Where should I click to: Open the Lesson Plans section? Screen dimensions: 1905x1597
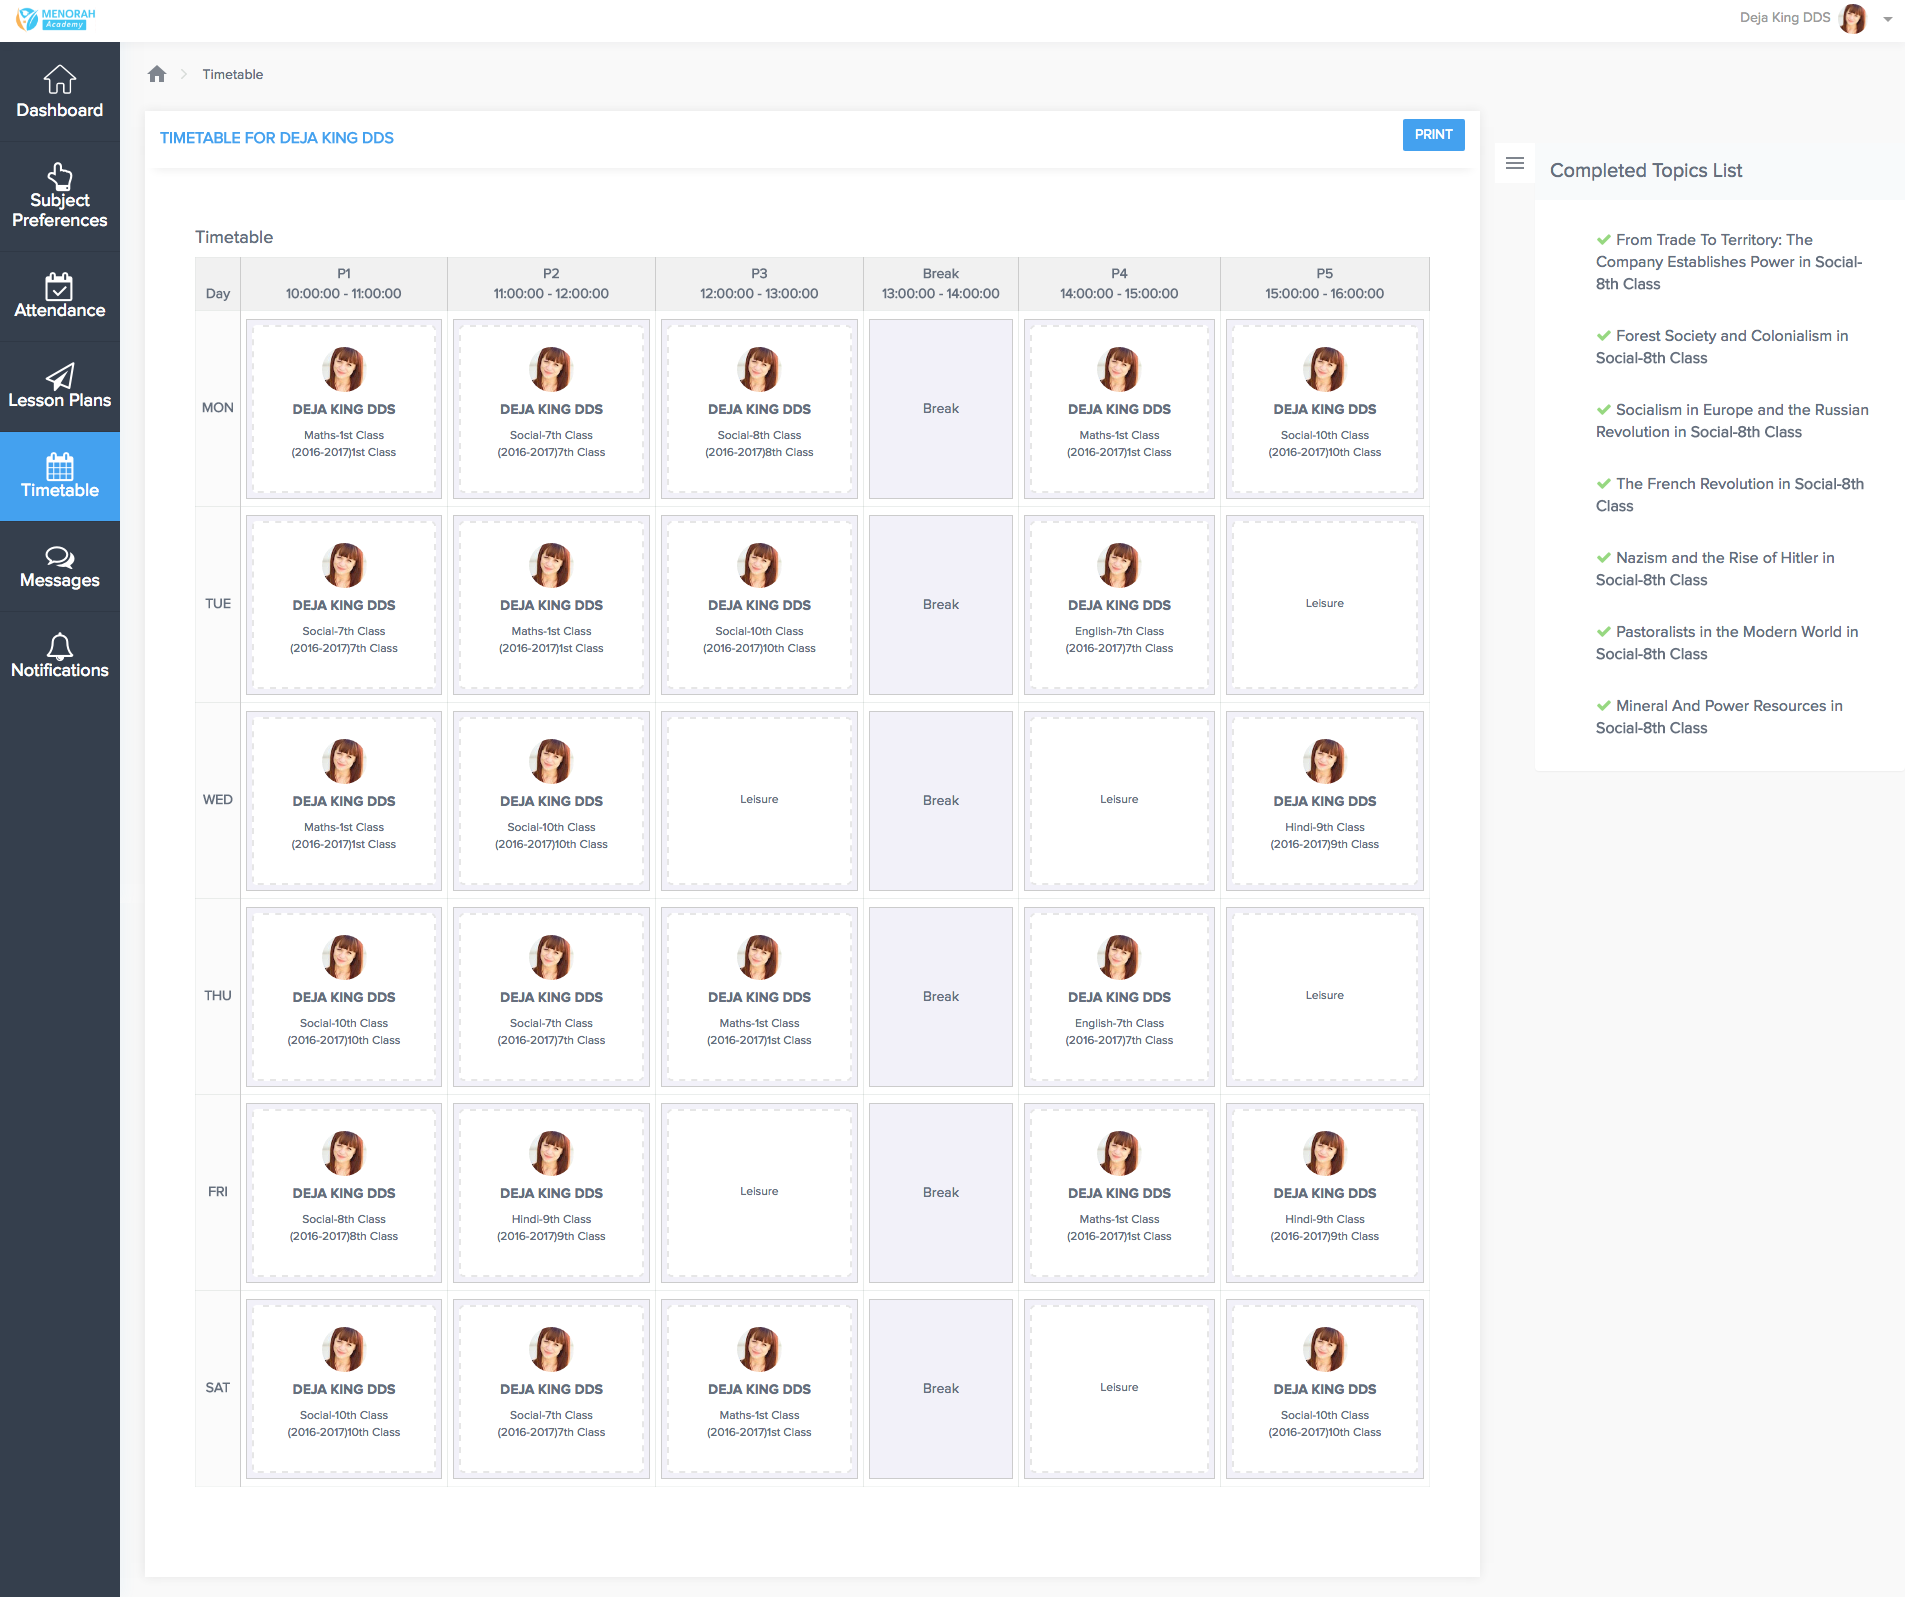[x=60, y=385]
